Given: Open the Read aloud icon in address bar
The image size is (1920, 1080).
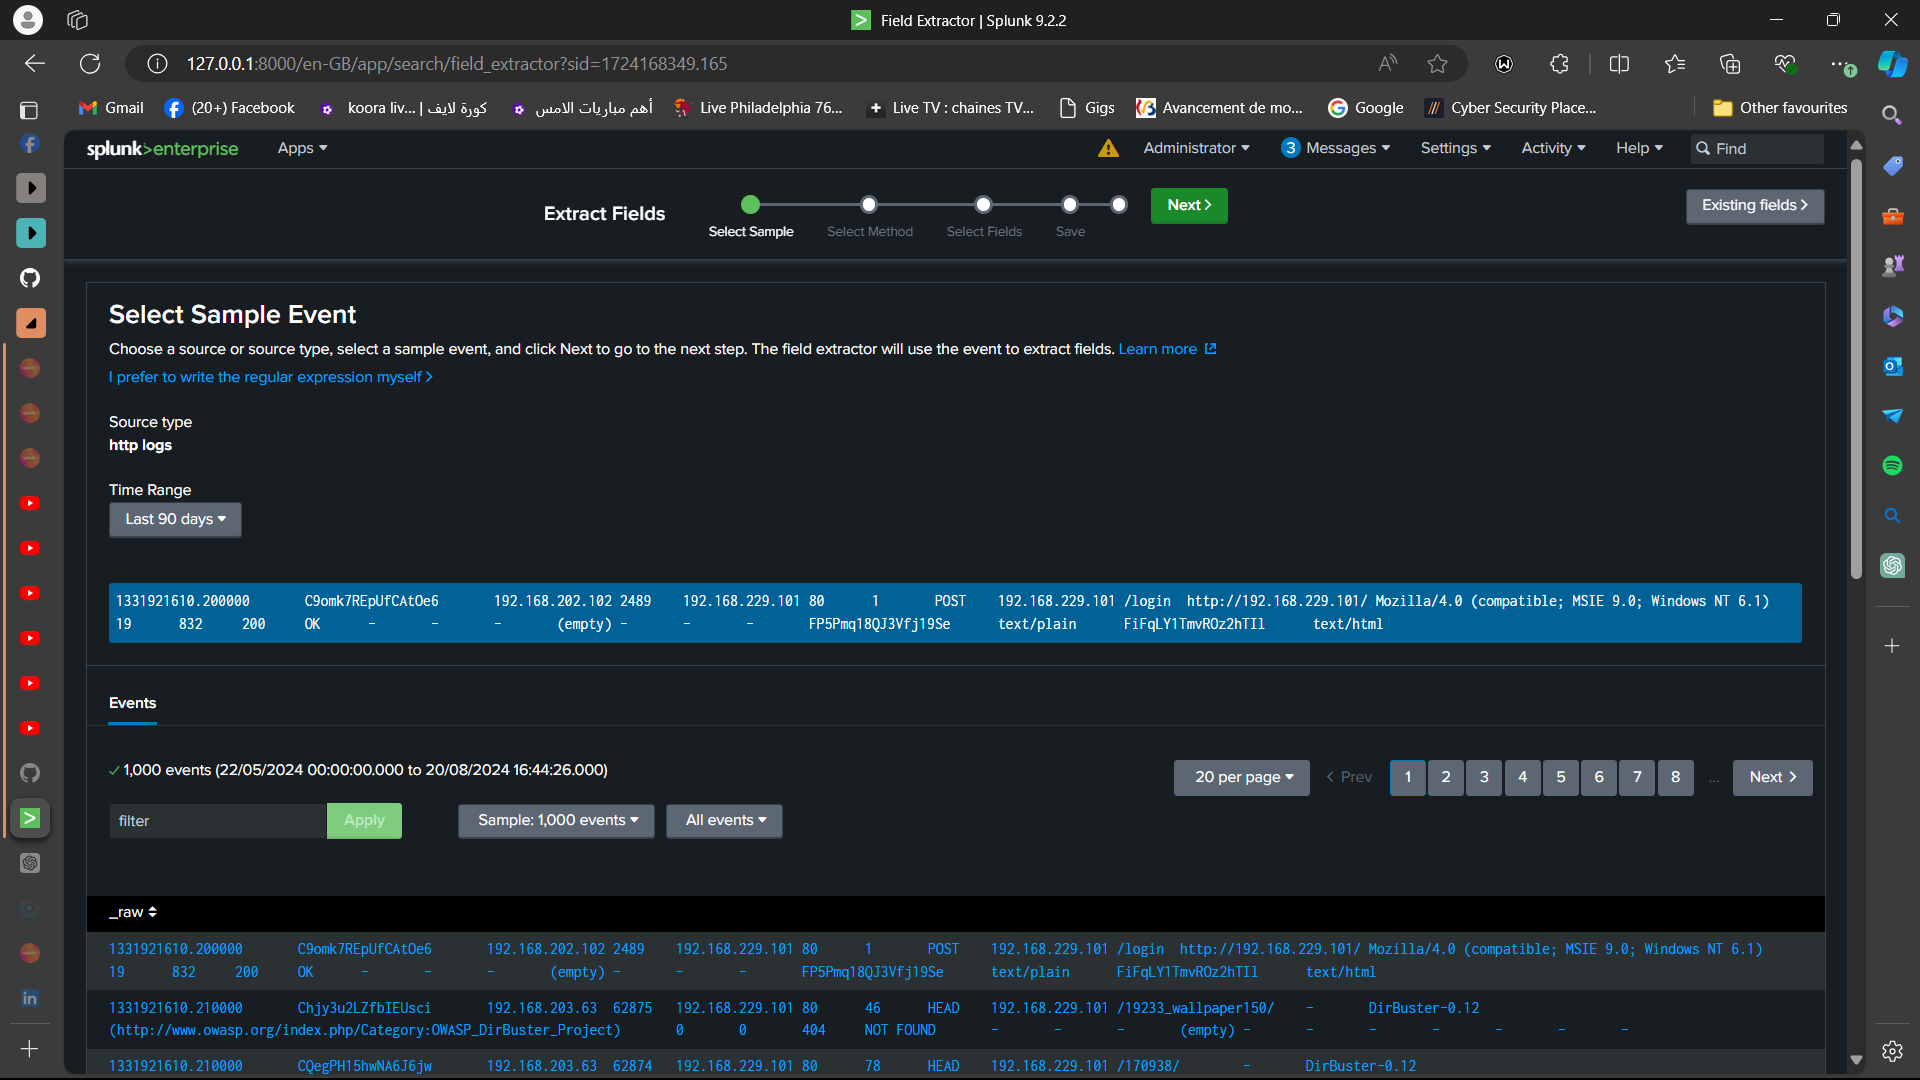Looking at the screenshot, I should click(1387, 64).
